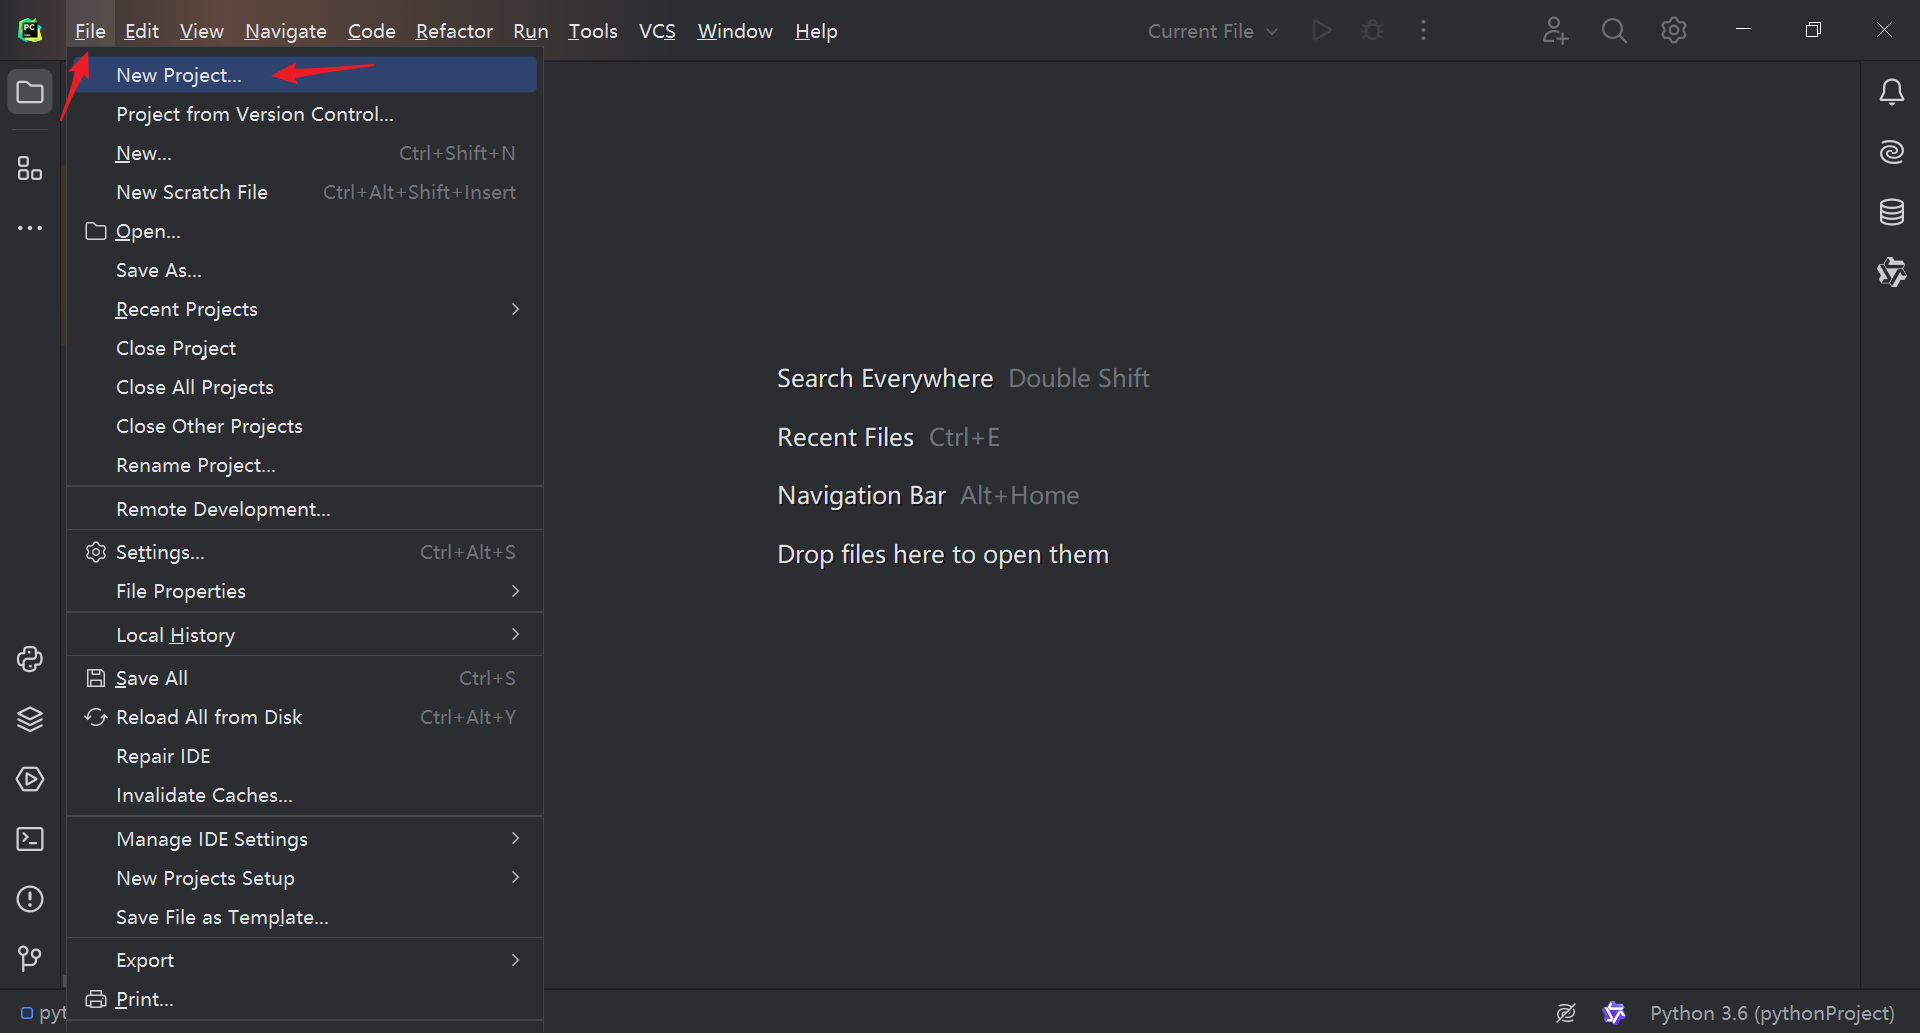Screen dimensions: 1920x1033
Task: Open the Code With Me user icon
Action: click(1554, 31)
